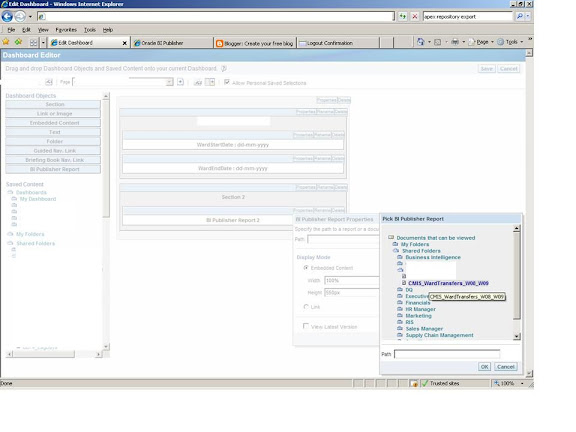
Task: Open My Dashboard in Saved Content
Action: pos(38,199)
